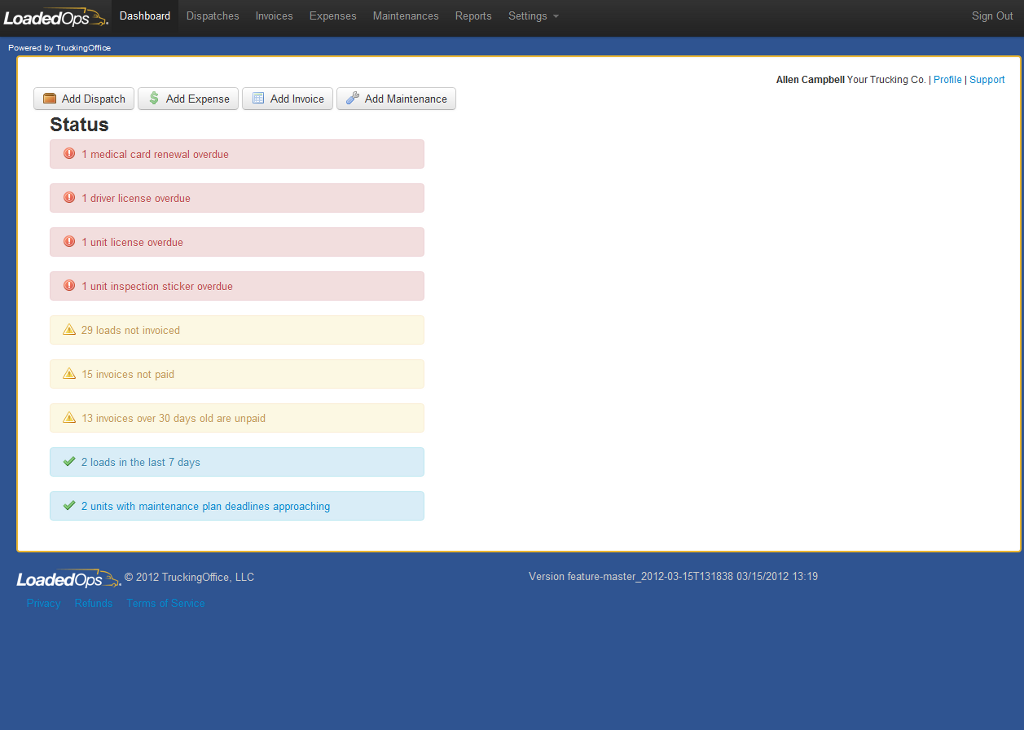Open the Dispatches menu item
The image size is (1024, 730).
tap(212, 16)
